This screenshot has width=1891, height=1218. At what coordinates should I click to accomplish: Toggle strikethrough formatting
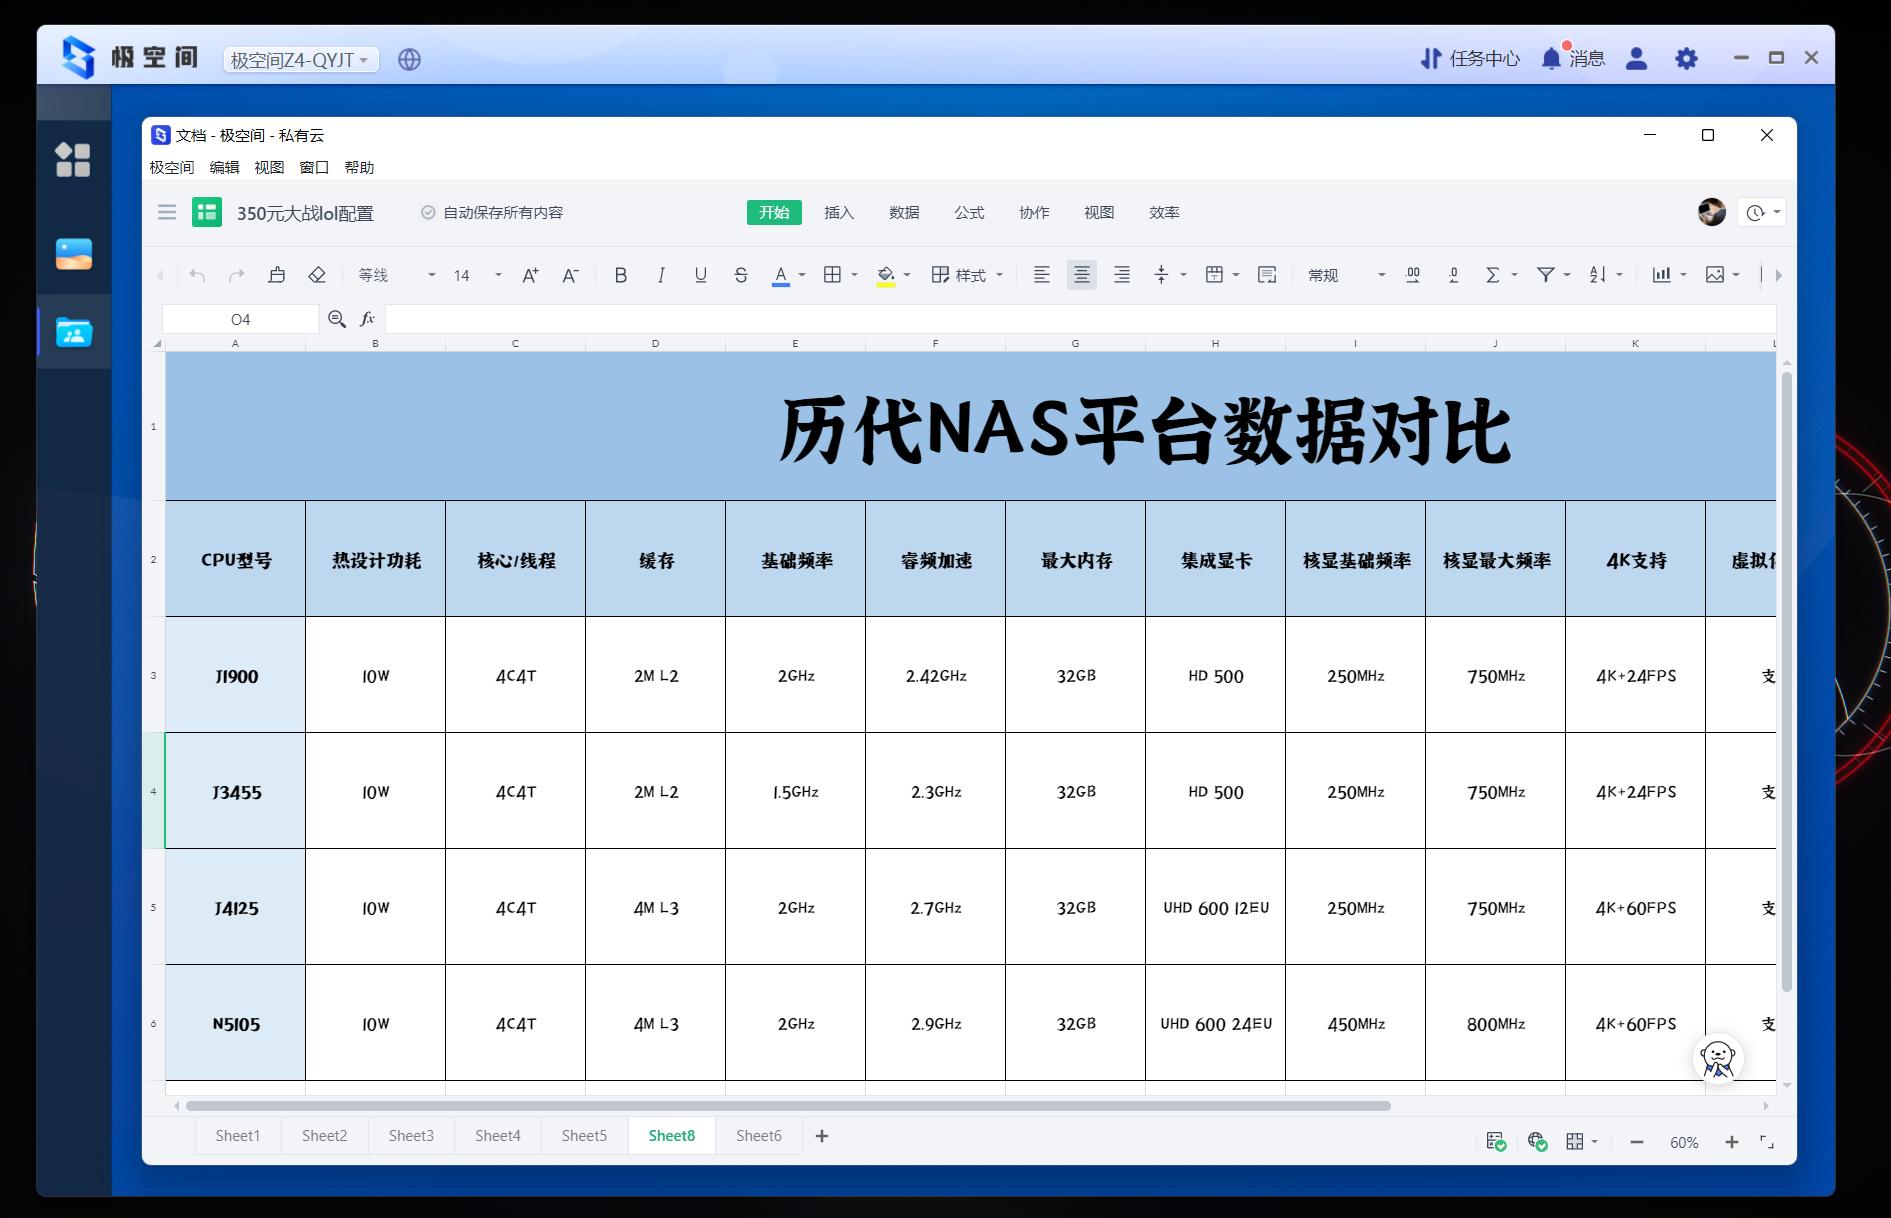[740, 275]
